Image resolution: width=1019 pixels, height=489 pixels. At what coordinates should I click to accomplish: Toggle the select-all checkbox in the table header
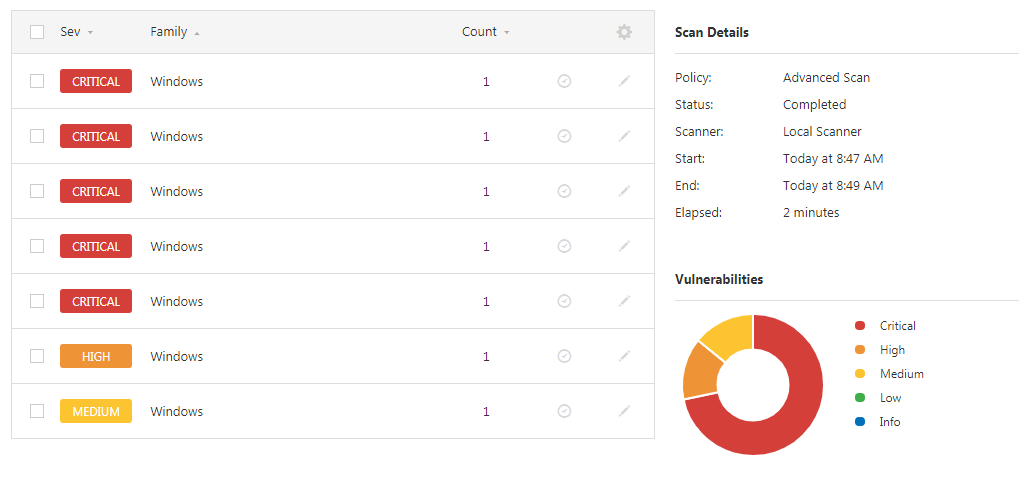coord(37,32)
